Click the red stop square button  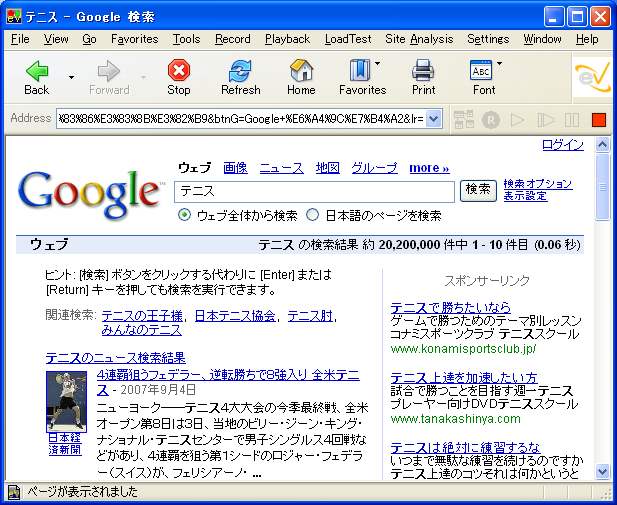[x=599, y=120]
